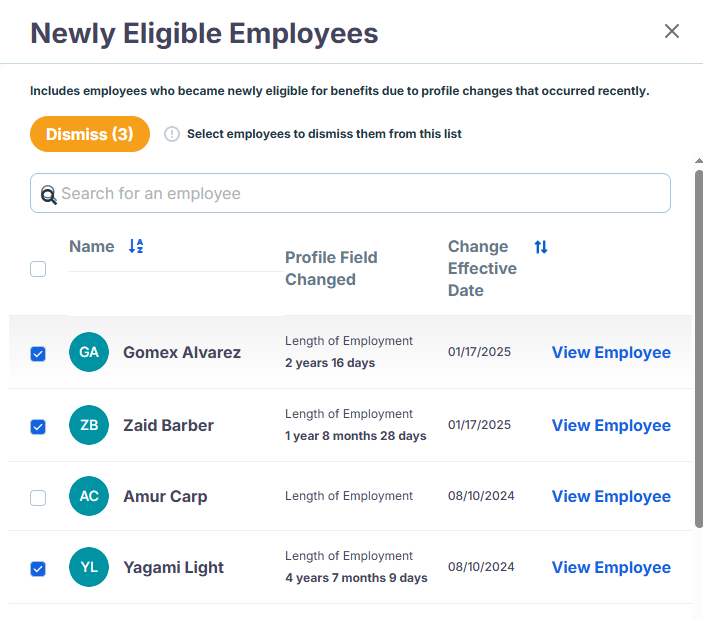Check the Amur Carp checkbox
Screen dimensions: 703x619
point(38,498)
